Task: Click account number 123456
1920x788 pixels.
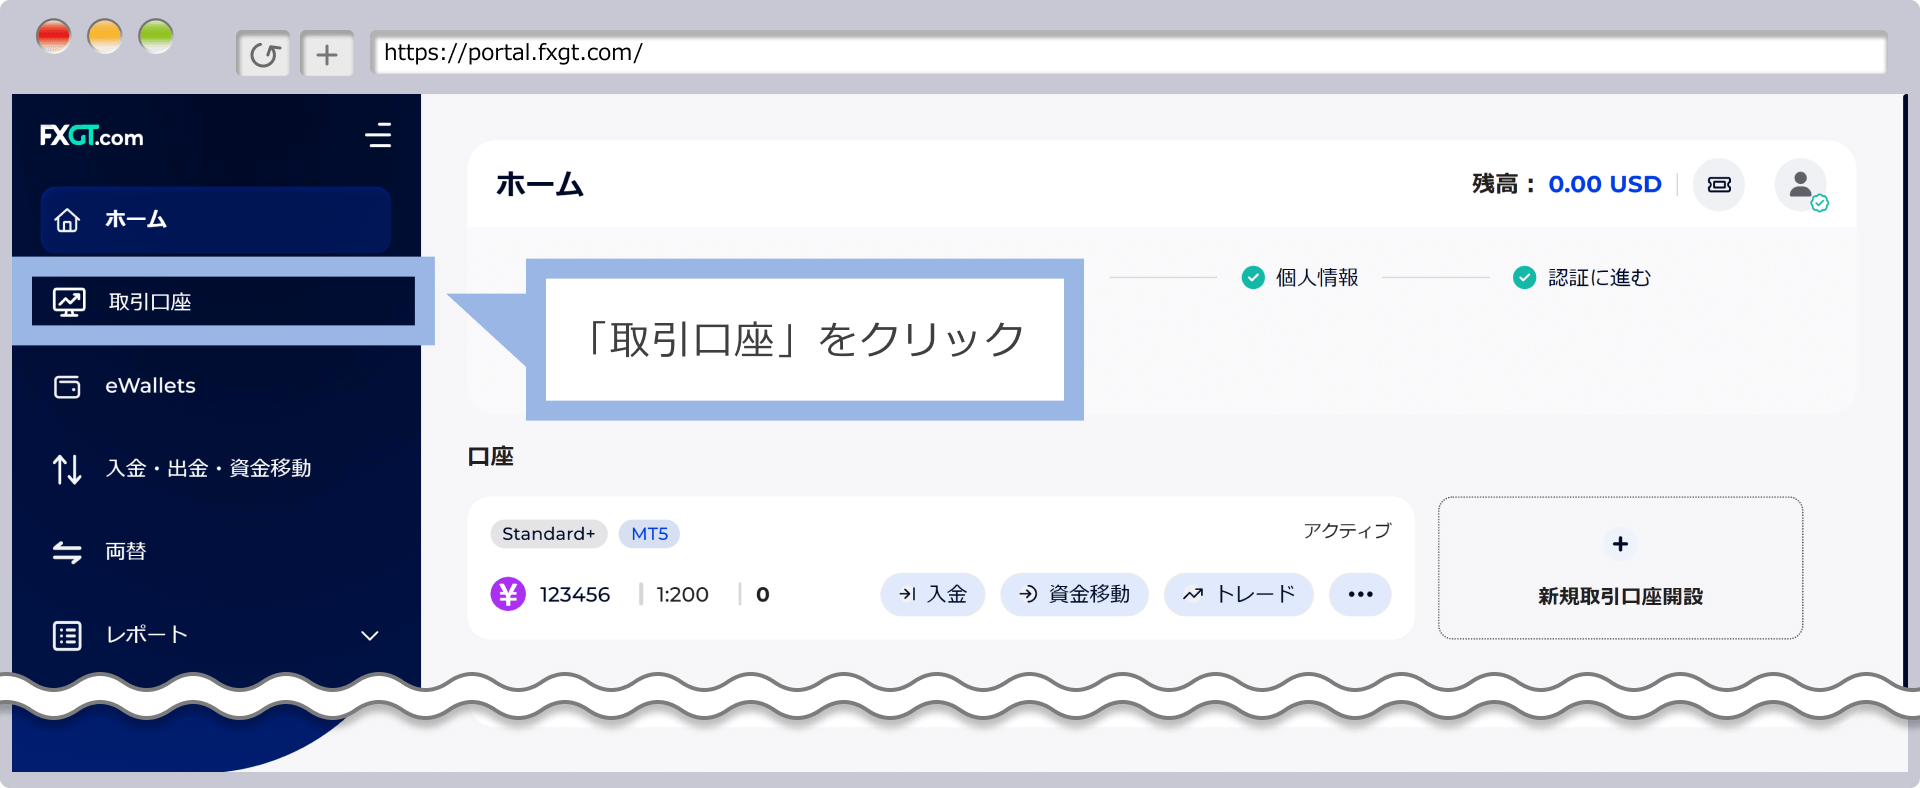Action: pos(575,594)
